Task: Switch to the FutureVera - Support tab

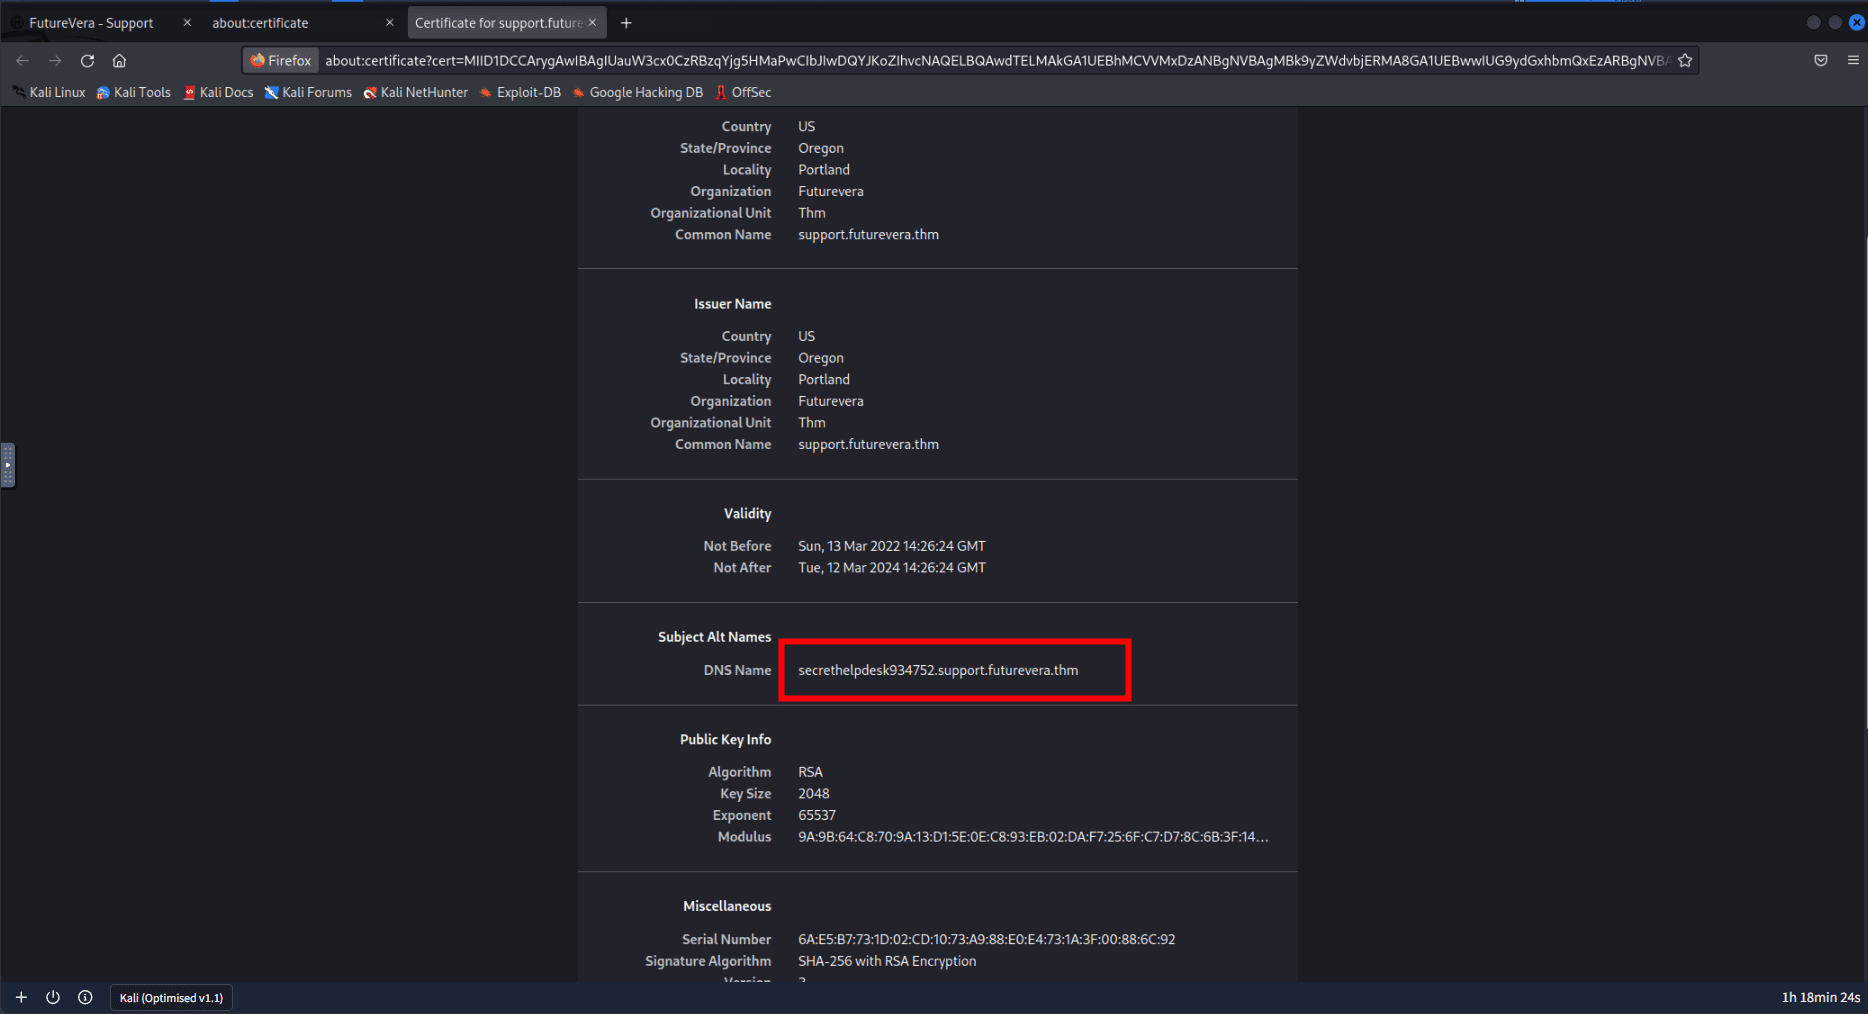Action: tap(91, 23)
